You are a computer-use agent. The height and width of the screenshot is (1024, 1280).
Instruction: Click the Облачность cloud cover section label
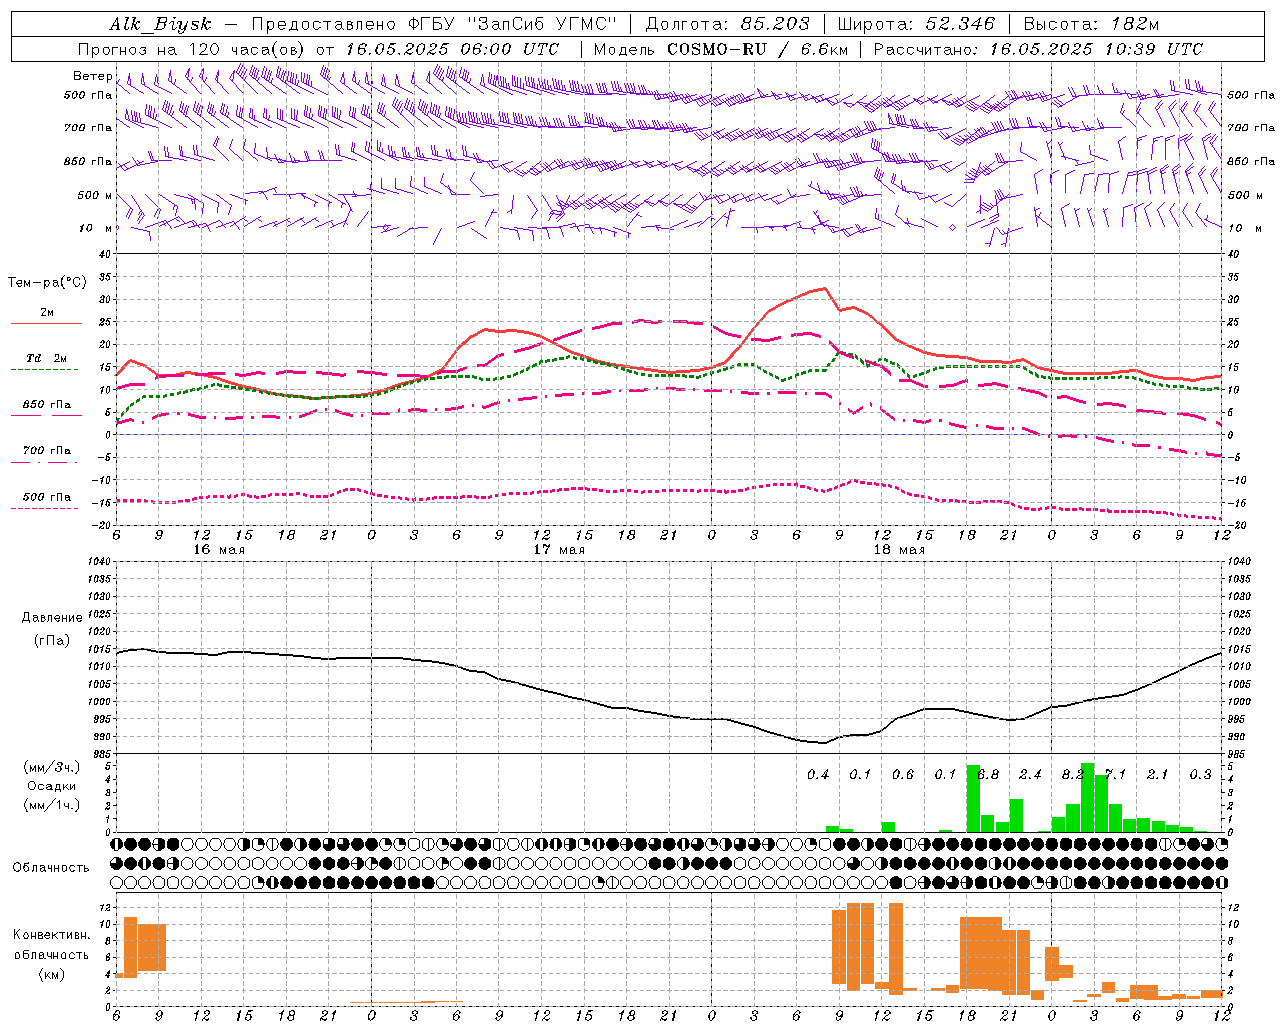[x=51, y=867]
